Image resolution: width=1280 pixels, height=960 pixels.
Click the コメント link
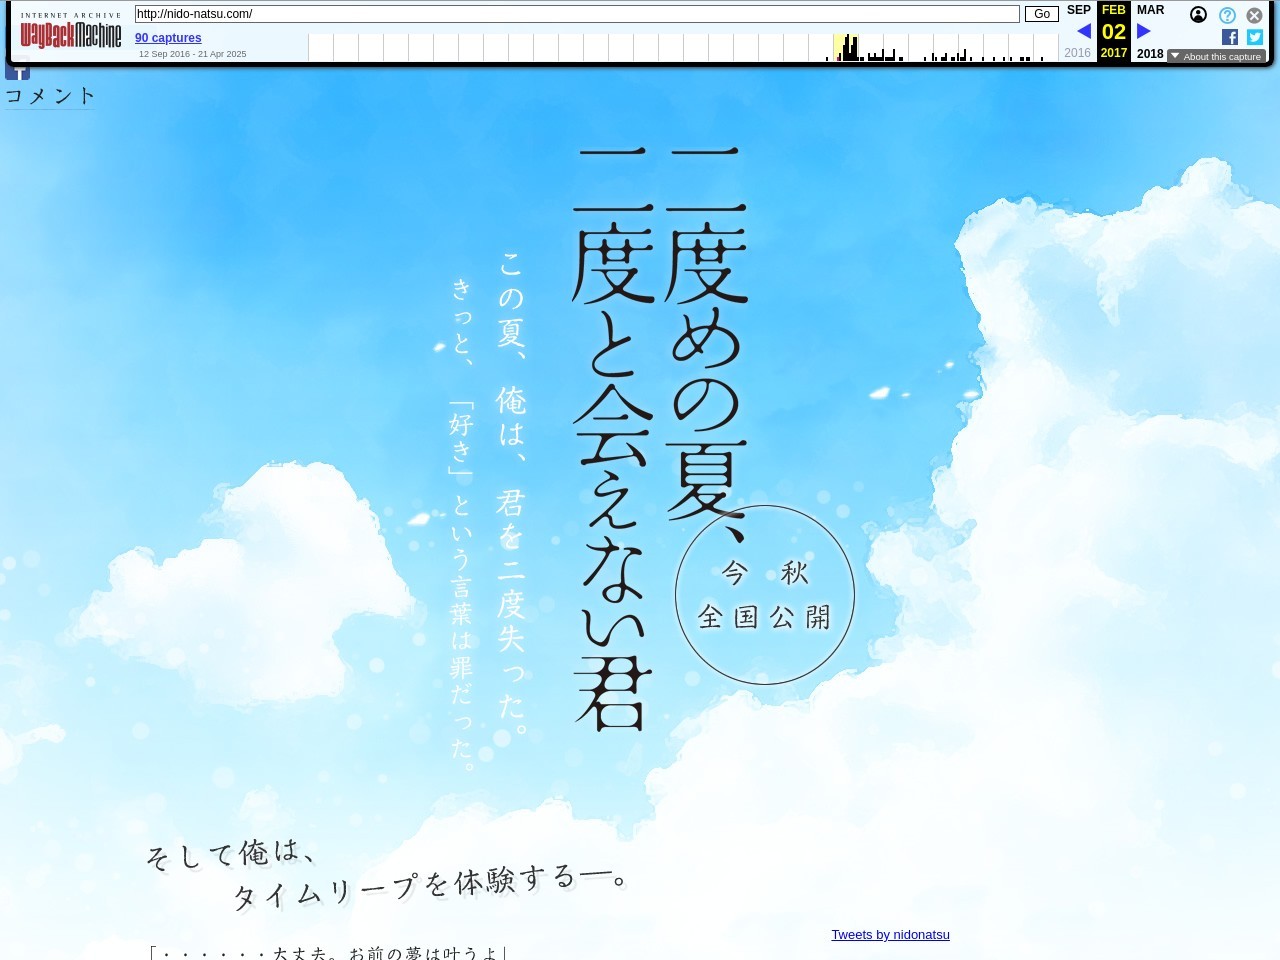click(x=50, y=96)
